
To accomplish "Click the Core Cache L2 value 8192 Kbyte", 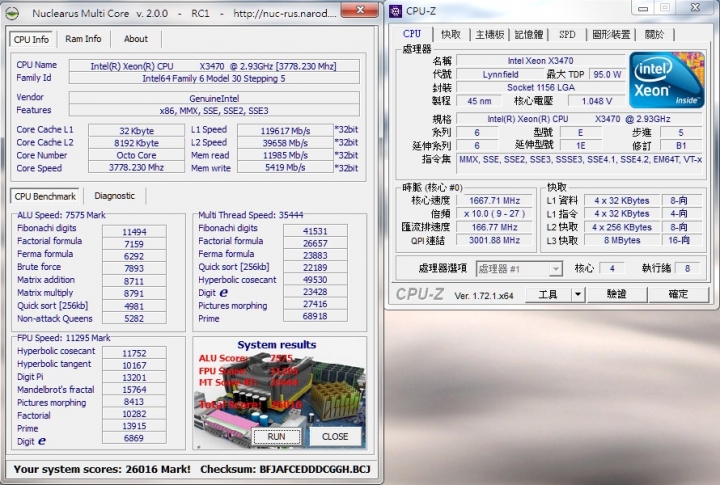I will click(x=136, y=143).
